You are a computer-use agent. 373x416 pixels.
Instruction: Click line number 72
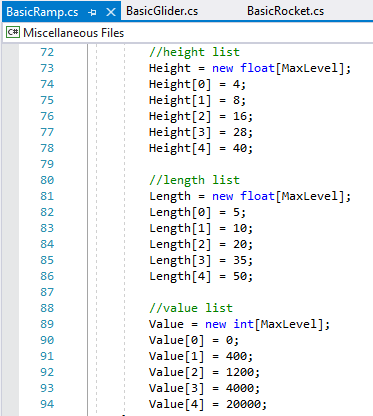(47, 52)
